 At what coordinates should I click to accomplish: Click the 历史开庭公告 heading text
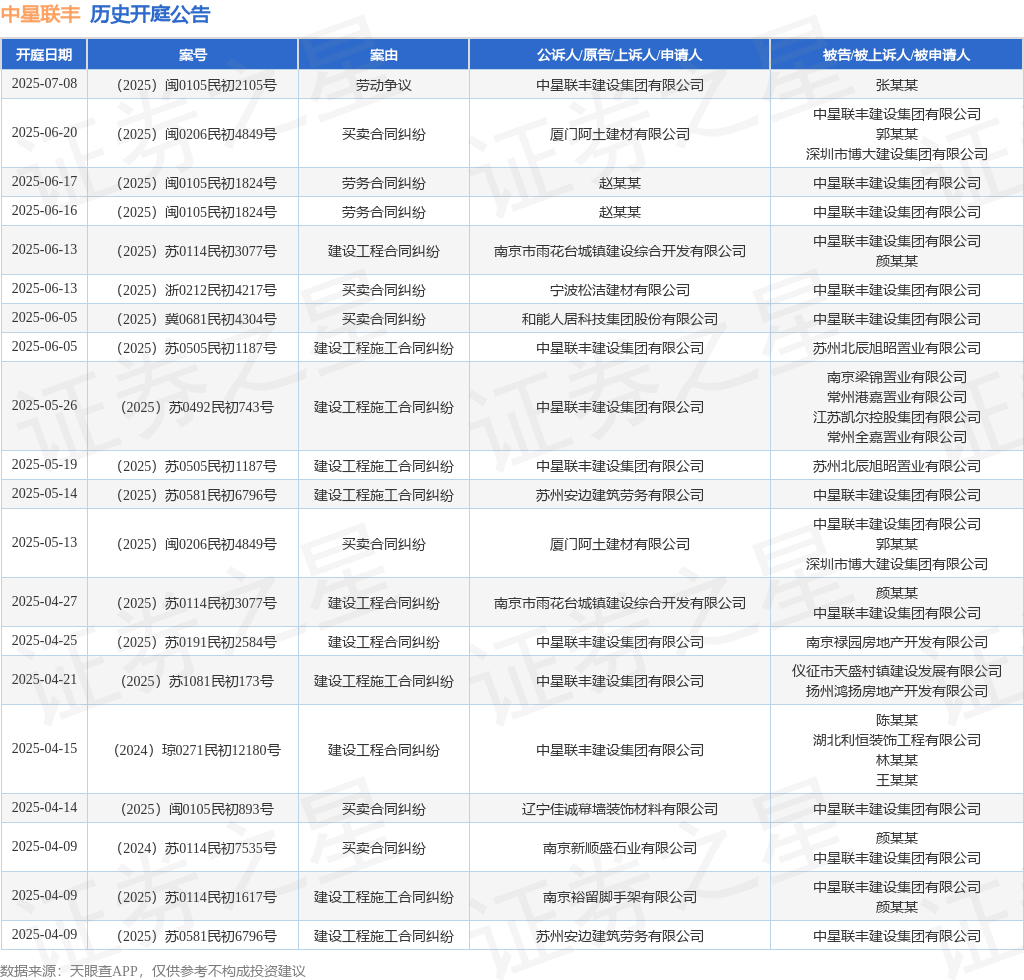[150, 15]
